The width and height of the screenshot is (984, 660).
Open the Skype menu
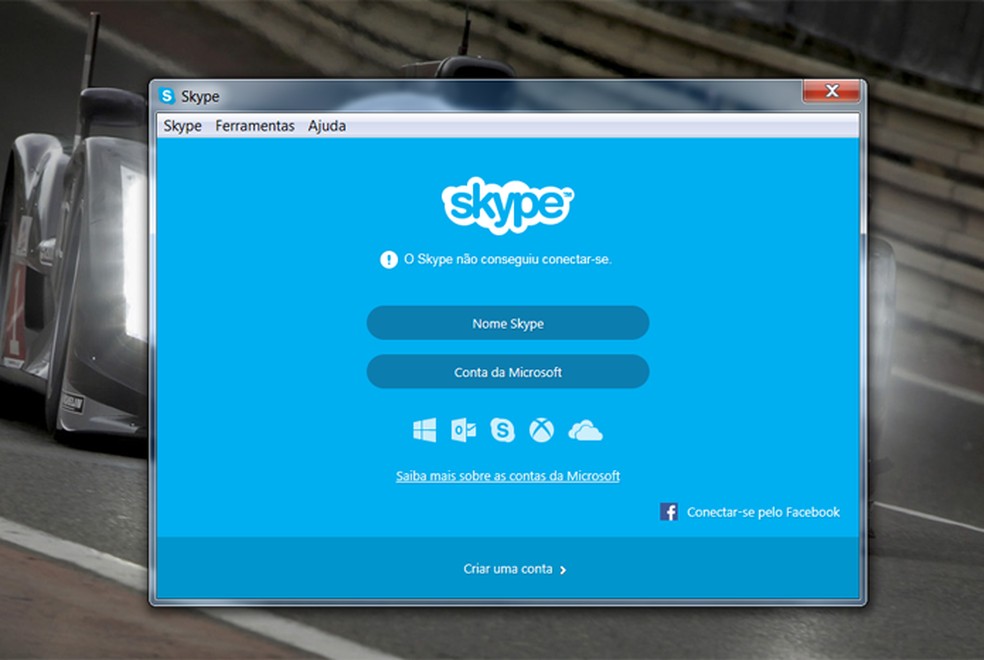pyautogui.click(x=182, y=126)
